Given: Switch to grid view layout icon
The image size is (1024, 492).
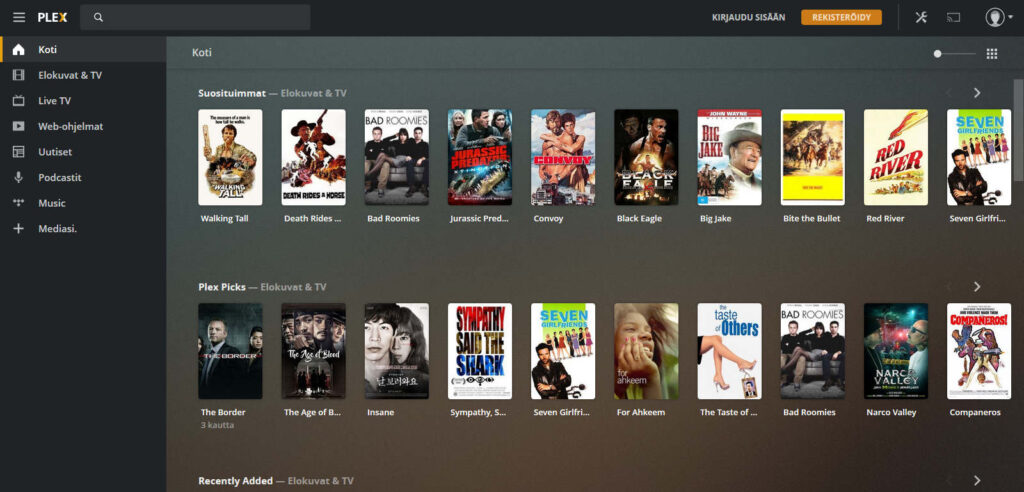Looking at the screenshot, I should (992, 54).
